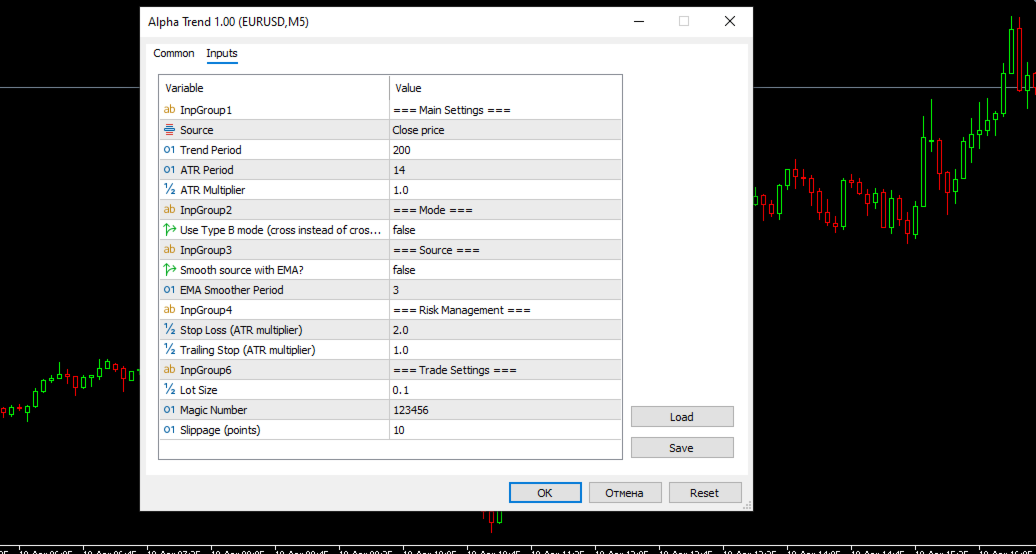Click the integer icon beside Magic Number
This screenshot has width=1036, height=554.
click(169, 410)
